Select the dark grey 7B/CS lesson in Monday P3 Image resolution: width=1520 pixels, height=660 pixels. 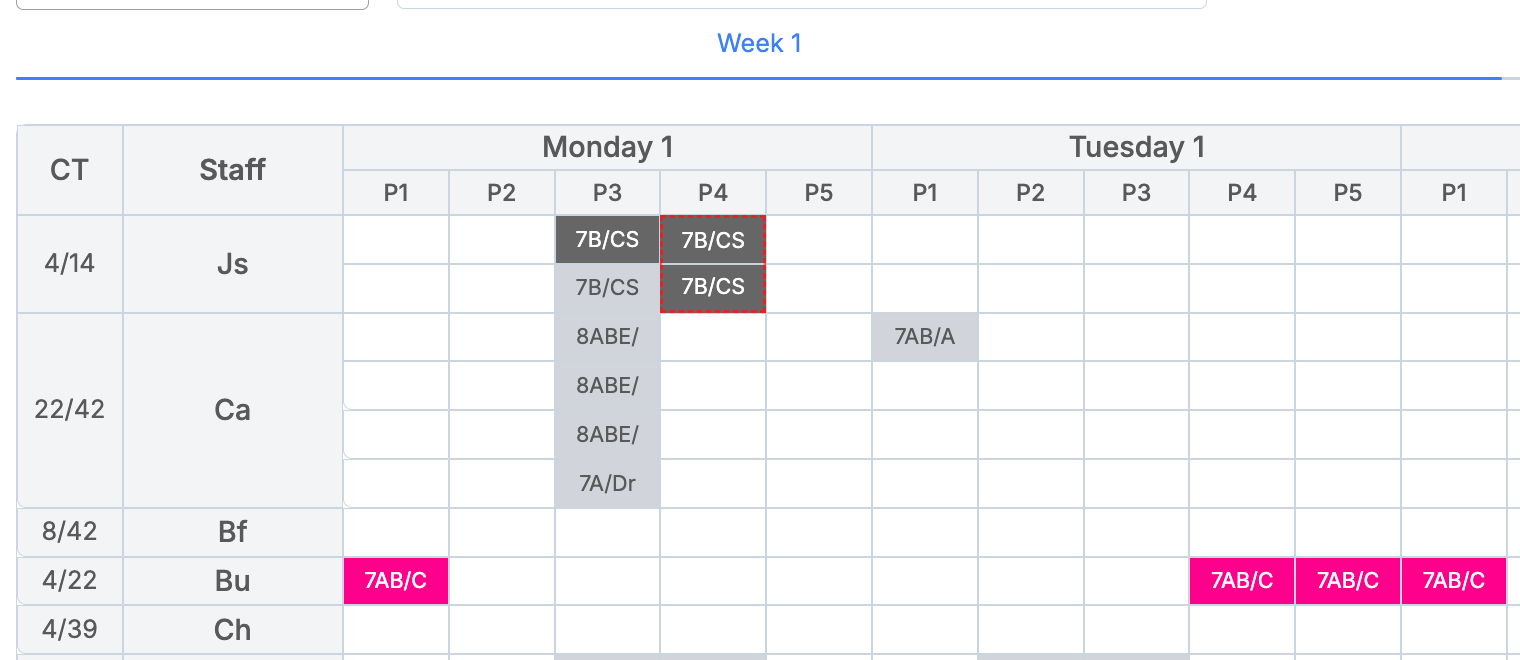tap(607, 240)
